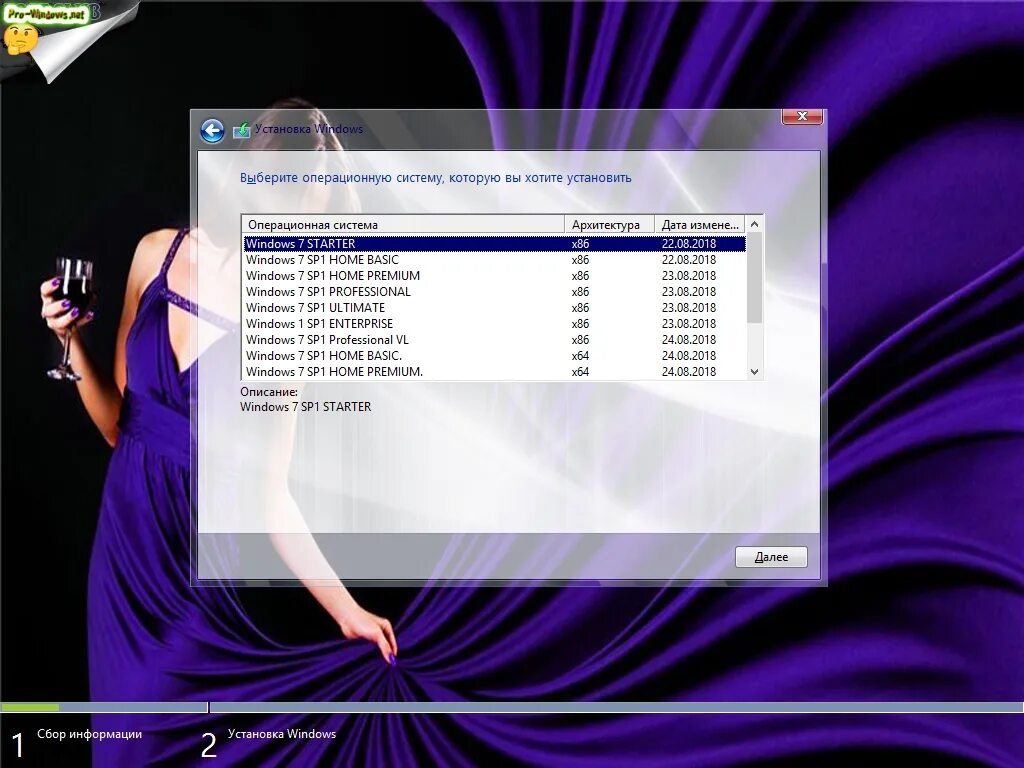Sort by Архитектура column header

609,225
